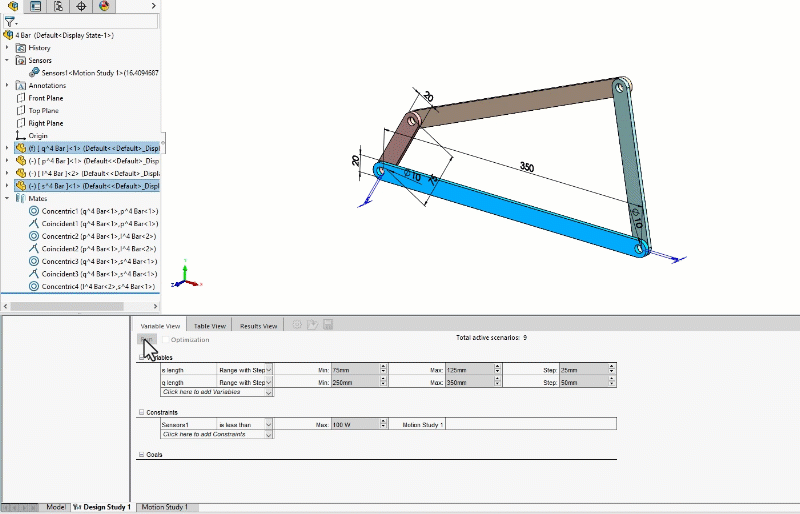
Task: Click the FeatureManager filter funnel icon
Action: click(9, 21)
